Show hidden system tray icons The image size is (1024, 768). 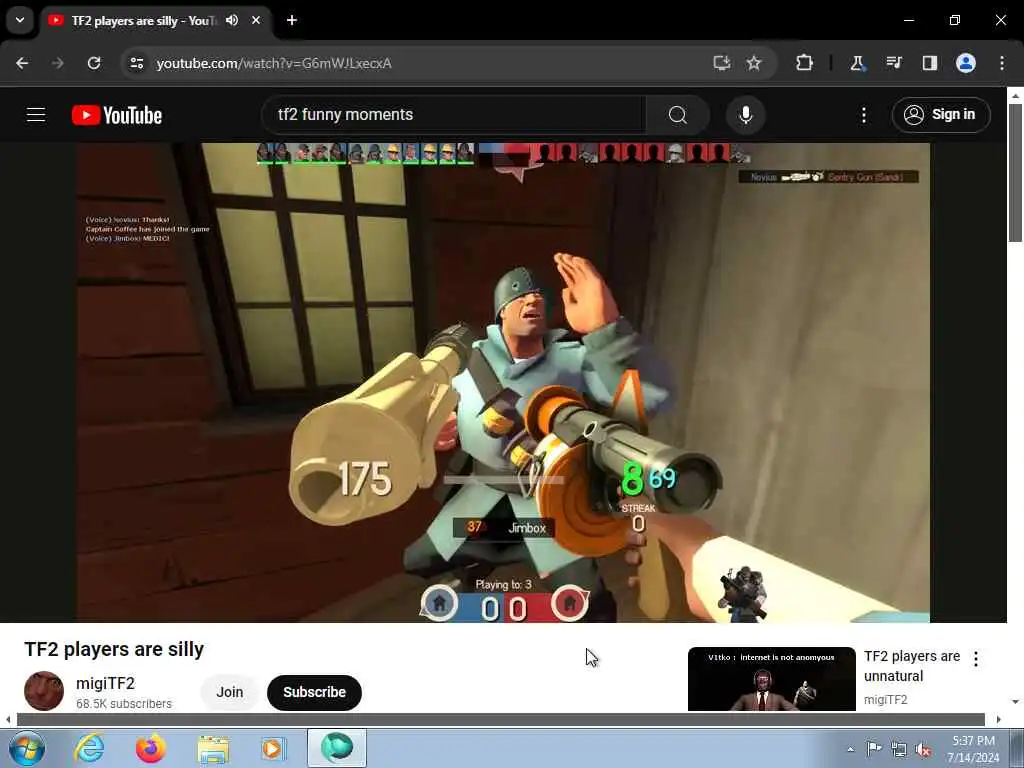850,749
